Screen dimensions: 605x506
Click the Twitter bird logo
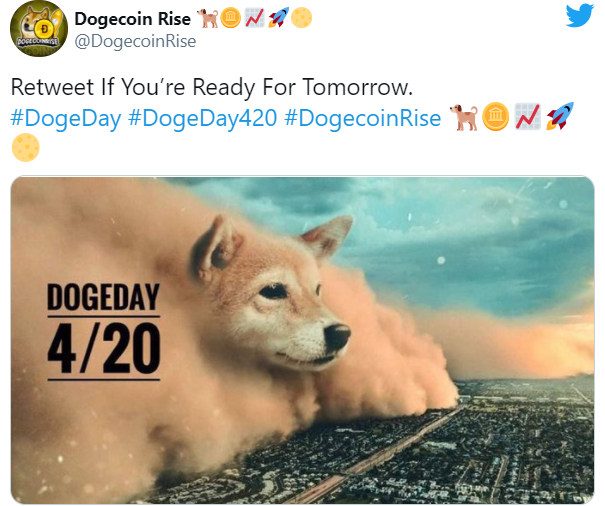[580, 15]
